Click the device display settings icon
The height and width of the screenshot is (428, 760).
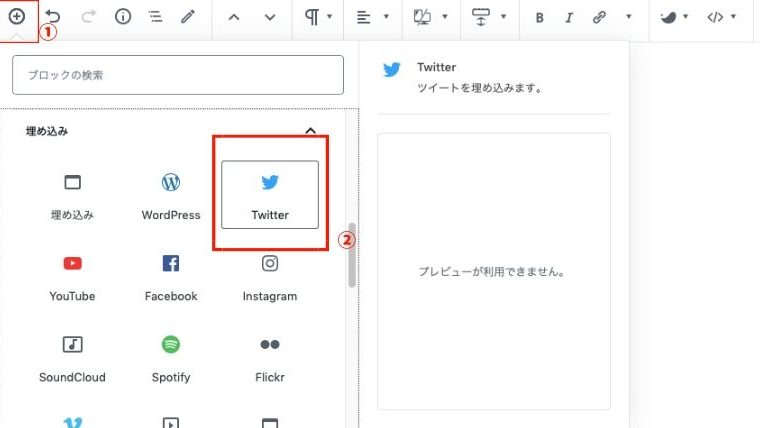coord(422,17)
